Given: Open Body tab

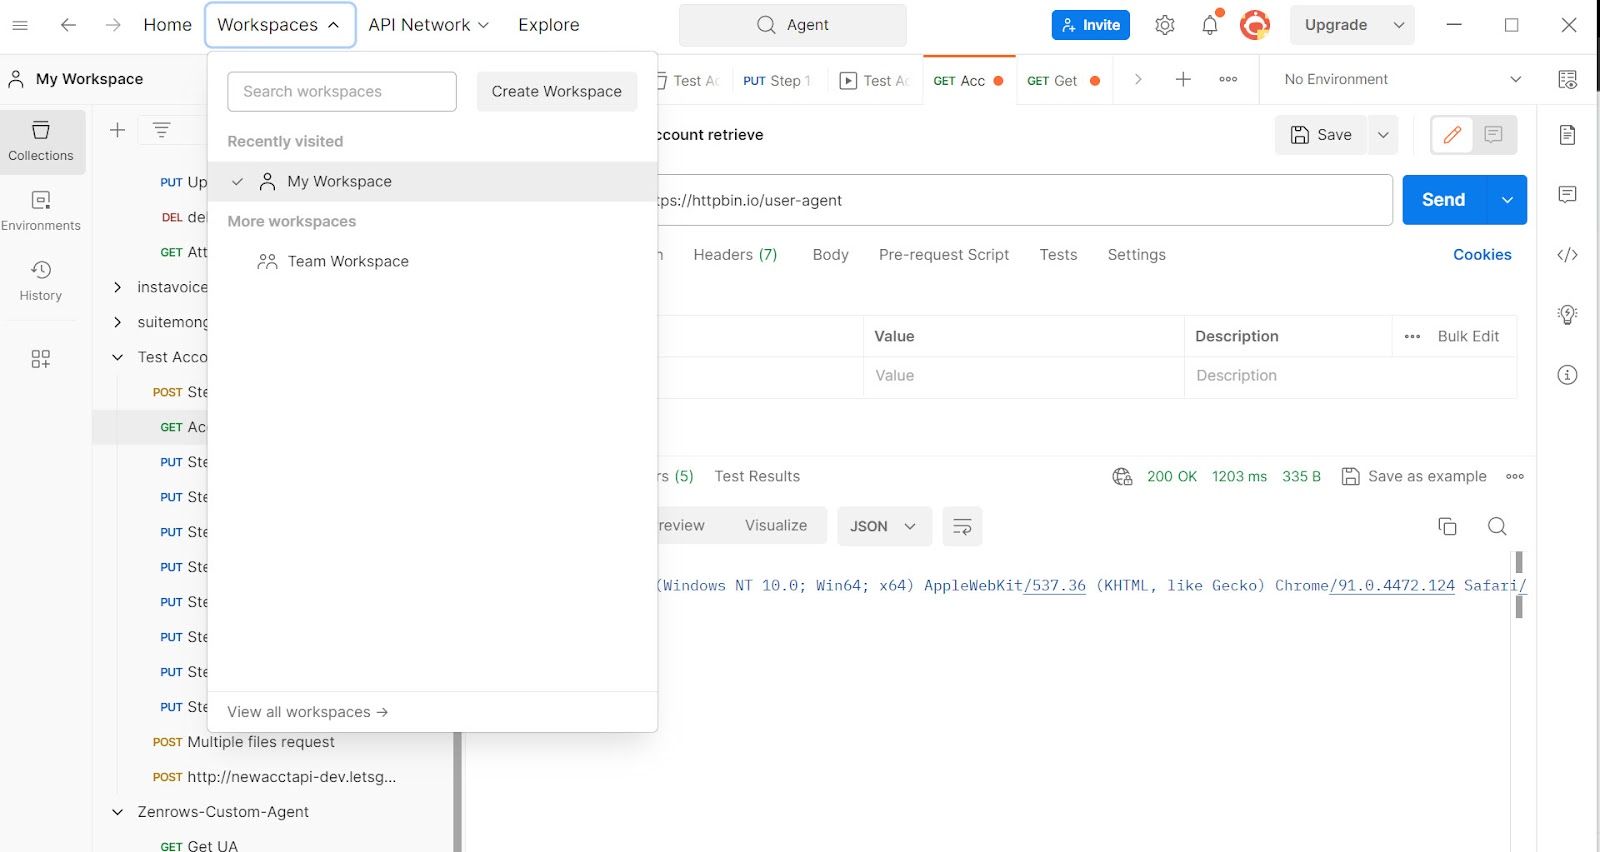Looking at the screenshot, I should 830,255.
